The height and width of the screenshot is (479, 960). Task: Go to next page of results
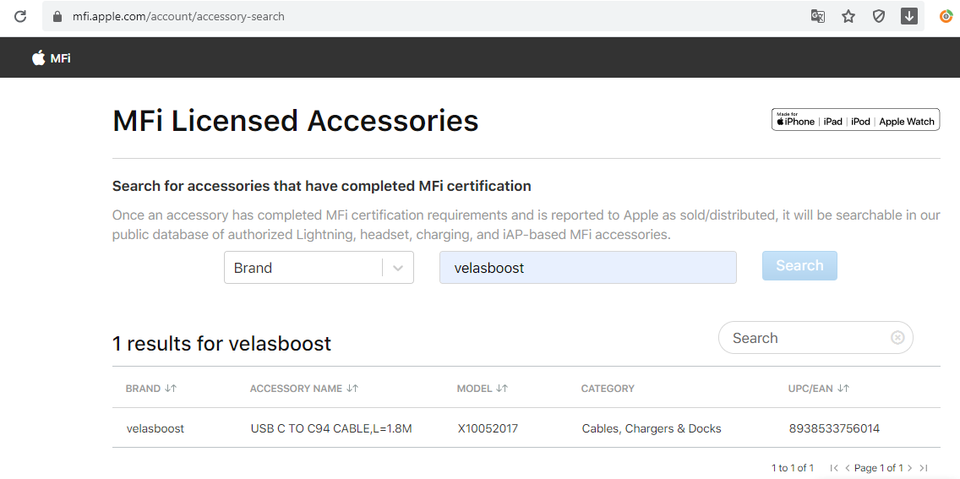pyautogui.click(x=910, y=468)
